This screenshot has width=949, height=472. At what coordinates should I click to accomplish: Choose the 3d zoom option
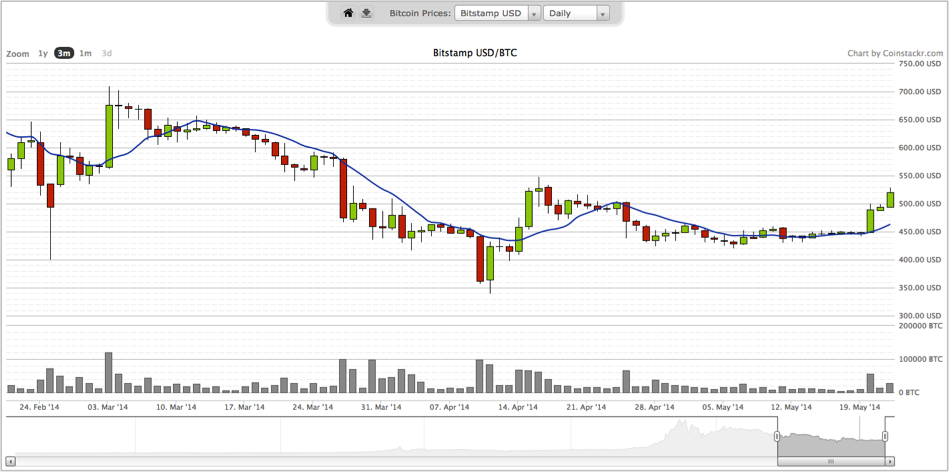[x=107, y=53]
